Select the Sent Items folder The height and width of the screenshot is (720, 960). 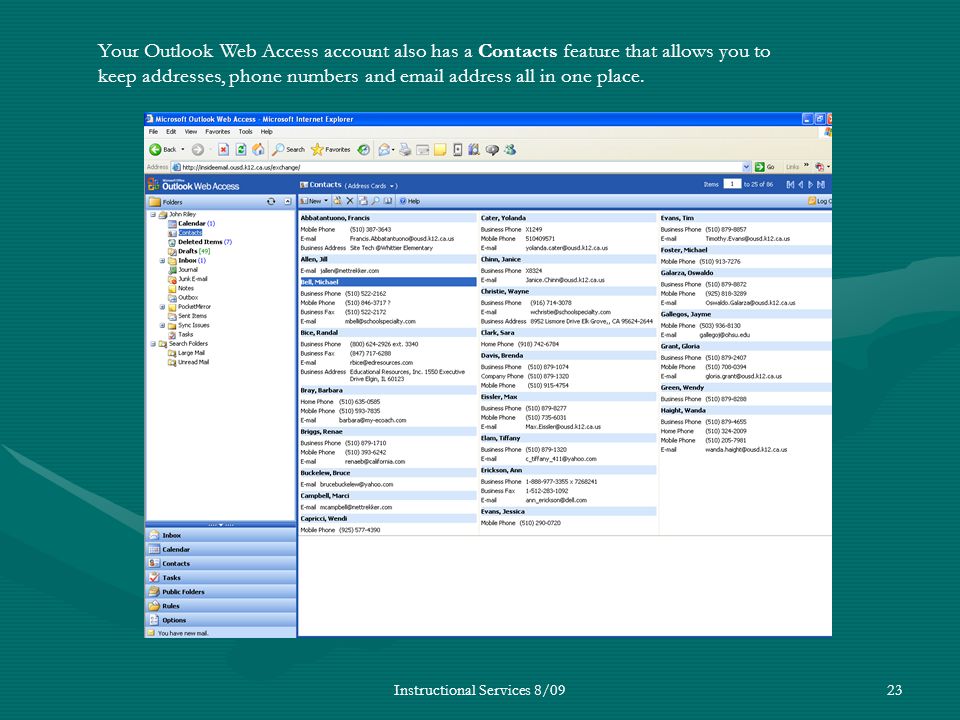187,316
